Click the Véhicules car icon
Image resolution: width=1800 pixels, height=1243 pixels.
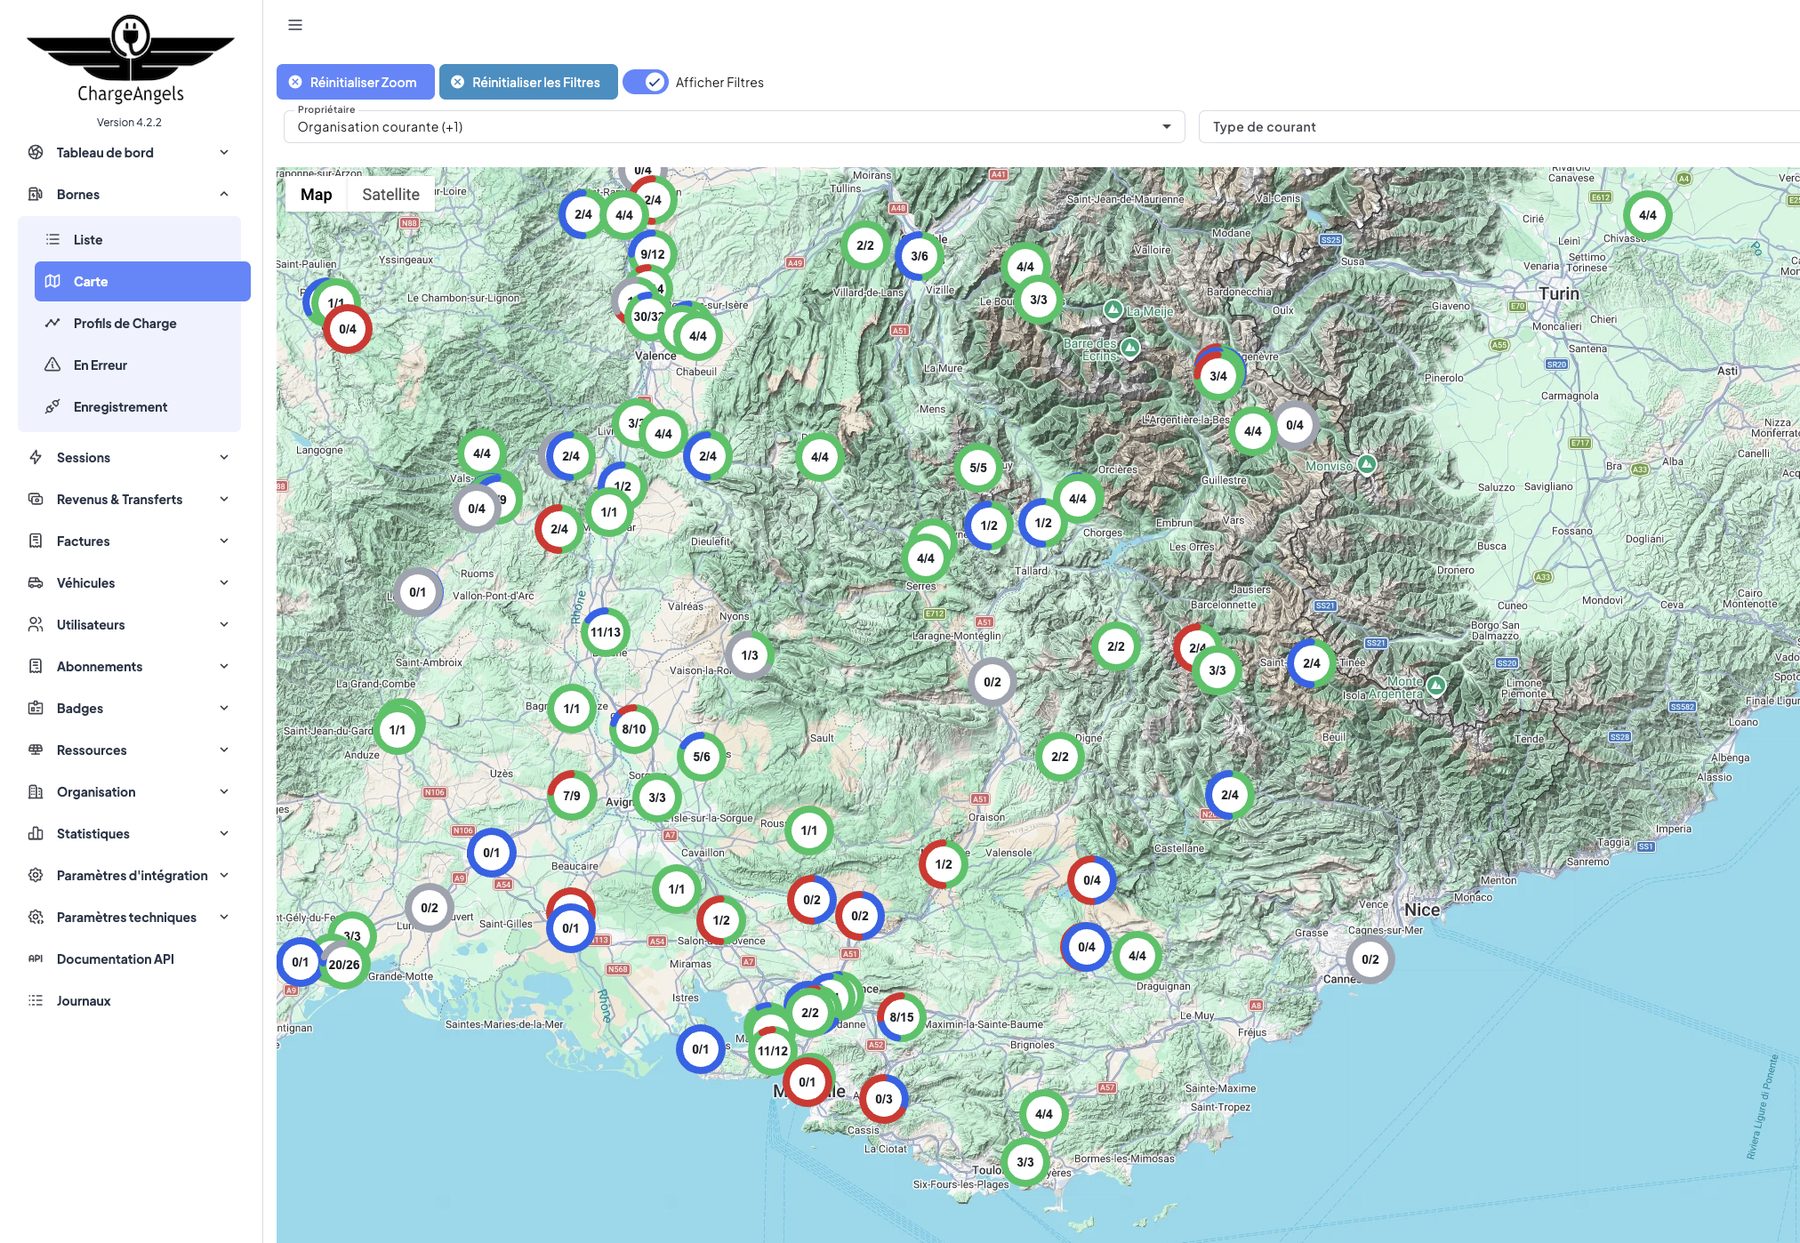click(x=36, y=583)
